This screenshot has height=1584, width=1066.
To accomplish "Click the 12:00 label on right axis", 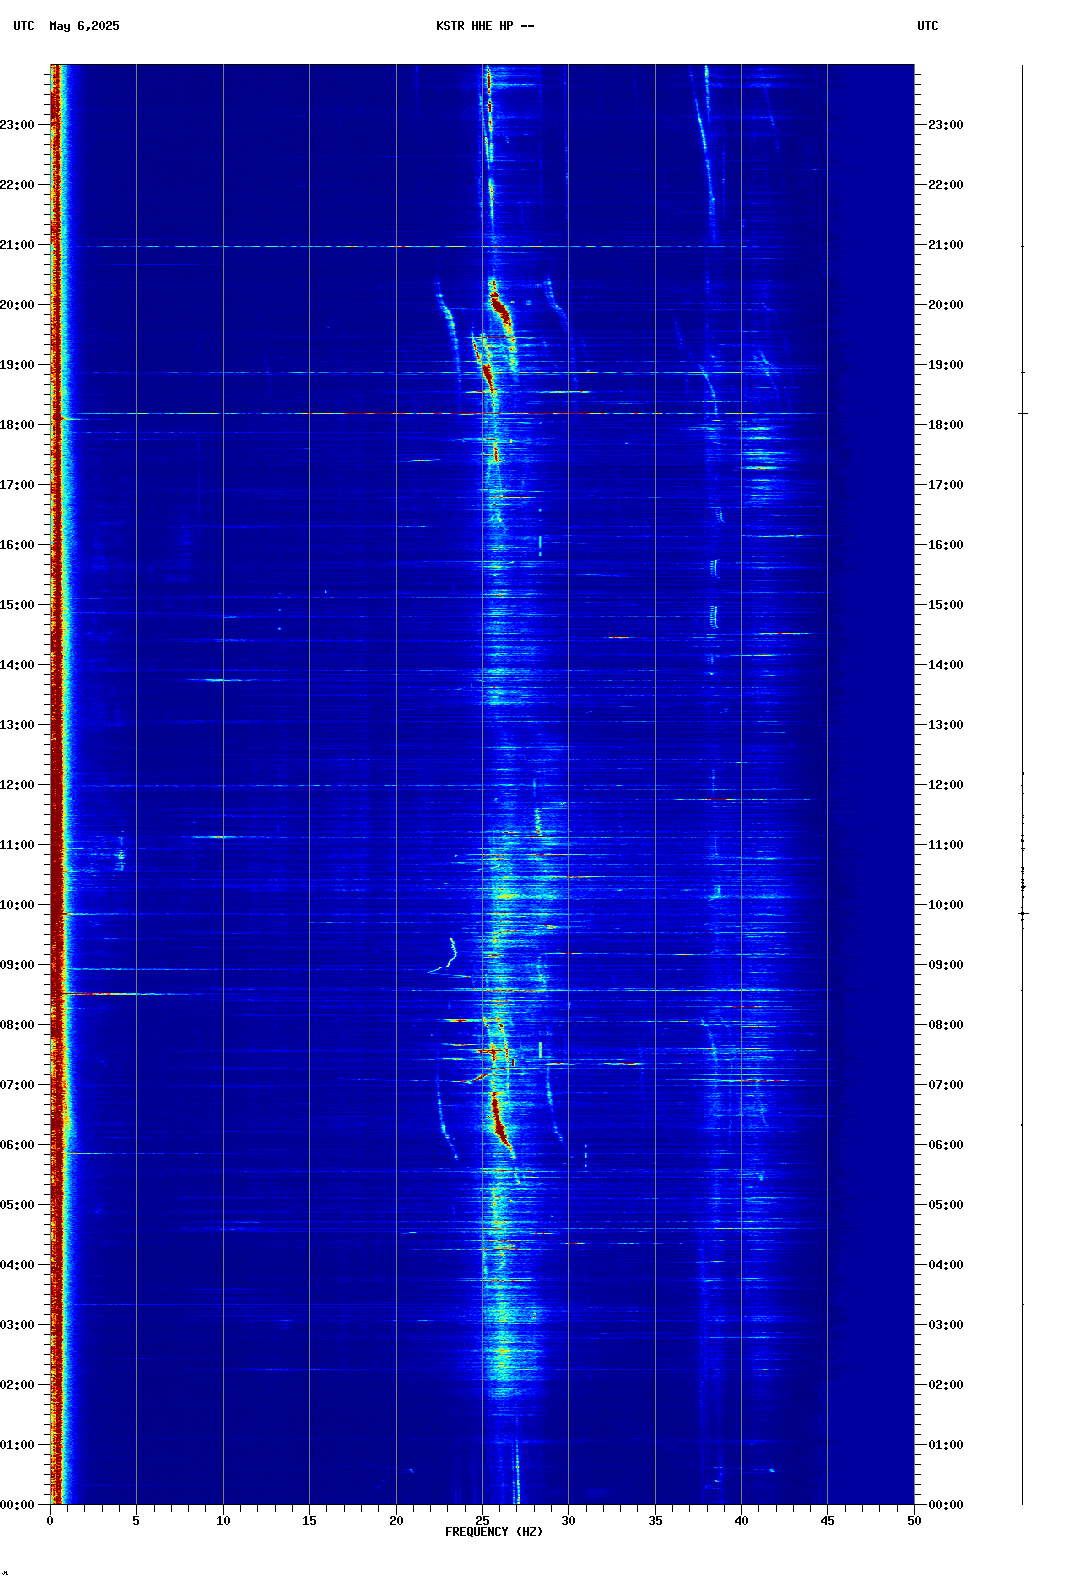I will (946, 785).
